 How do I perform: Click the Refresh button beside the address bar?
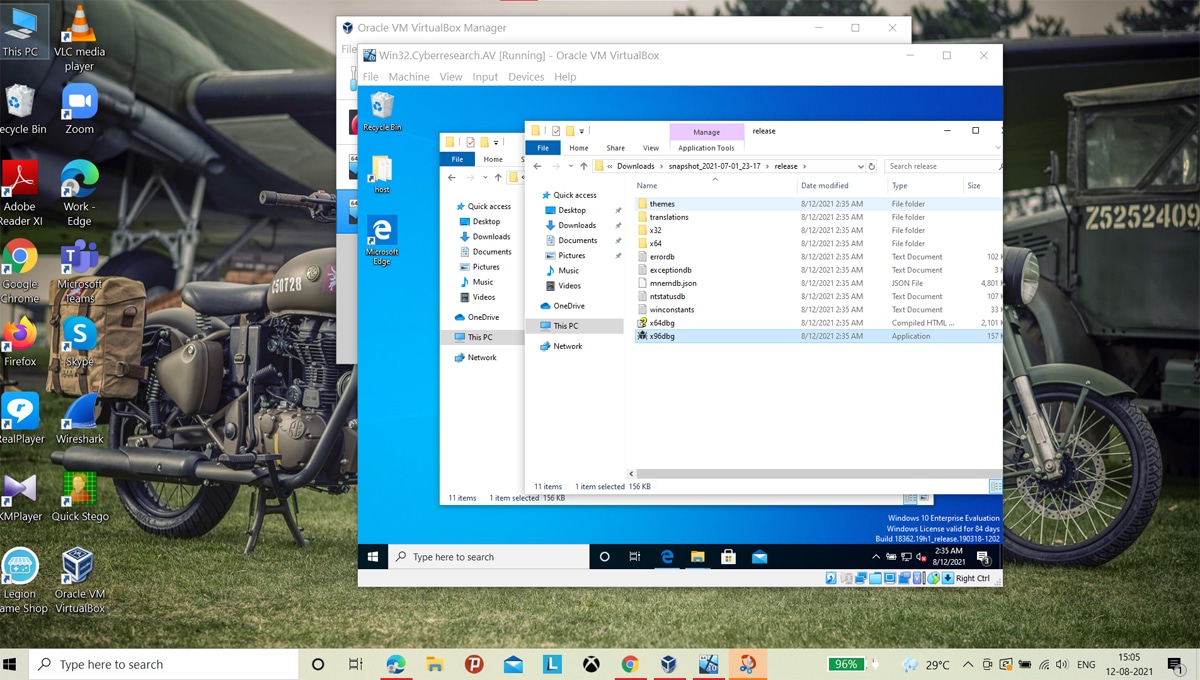click(872, 167)
